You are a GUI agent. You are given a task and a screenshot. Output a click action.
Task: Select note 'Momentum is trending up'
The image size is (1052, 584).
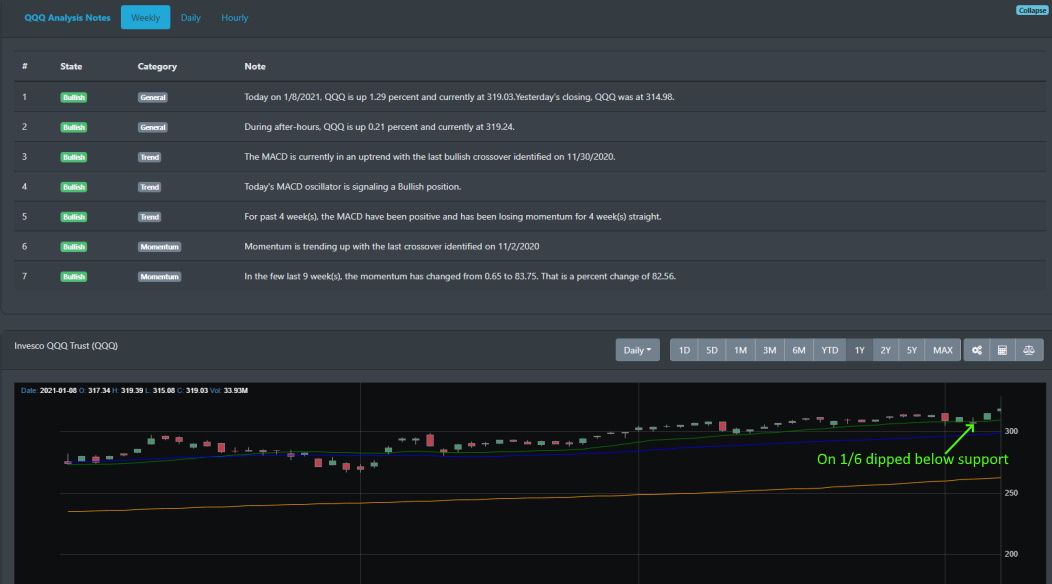point(392,246)
